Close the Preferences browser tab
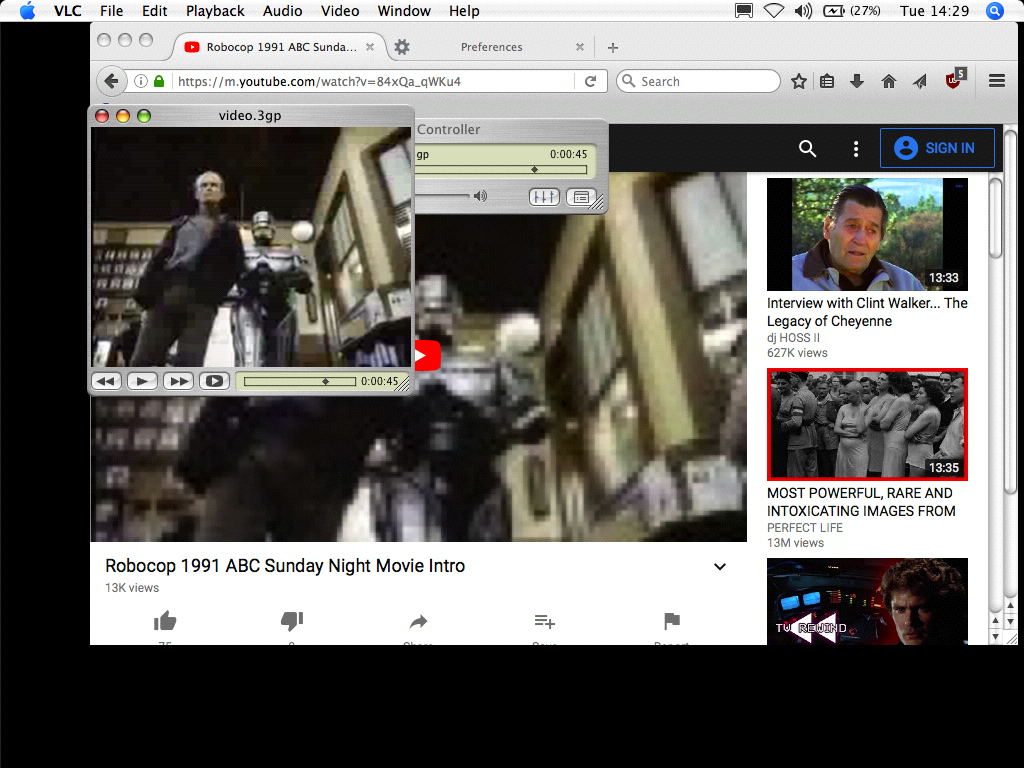1024x768 pixels. tap(579, 47)
